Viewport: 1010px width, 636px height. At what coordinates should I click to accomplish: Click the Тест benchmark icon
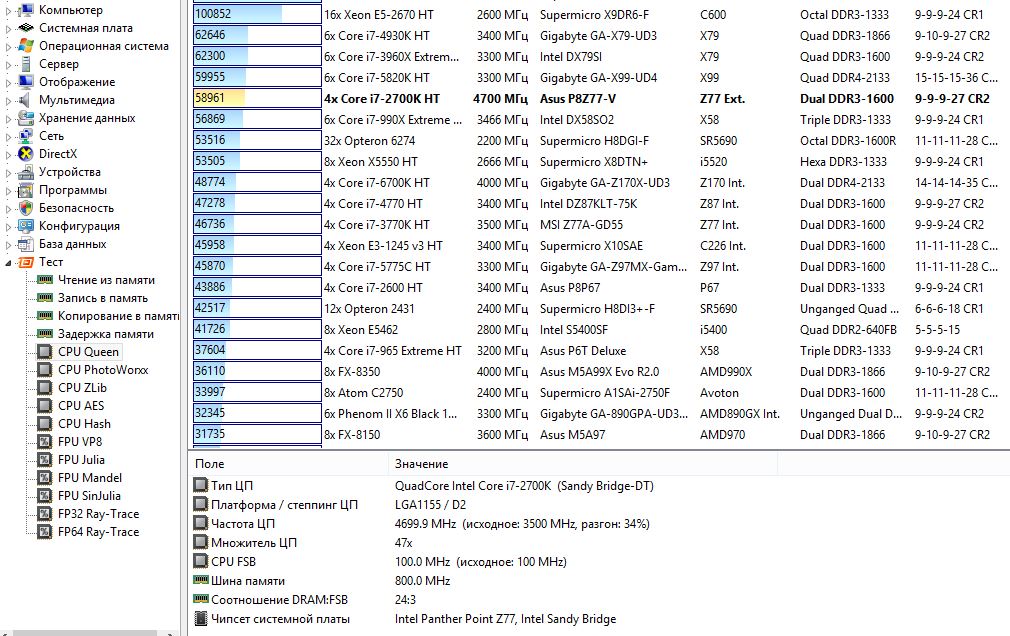(26, 262)
